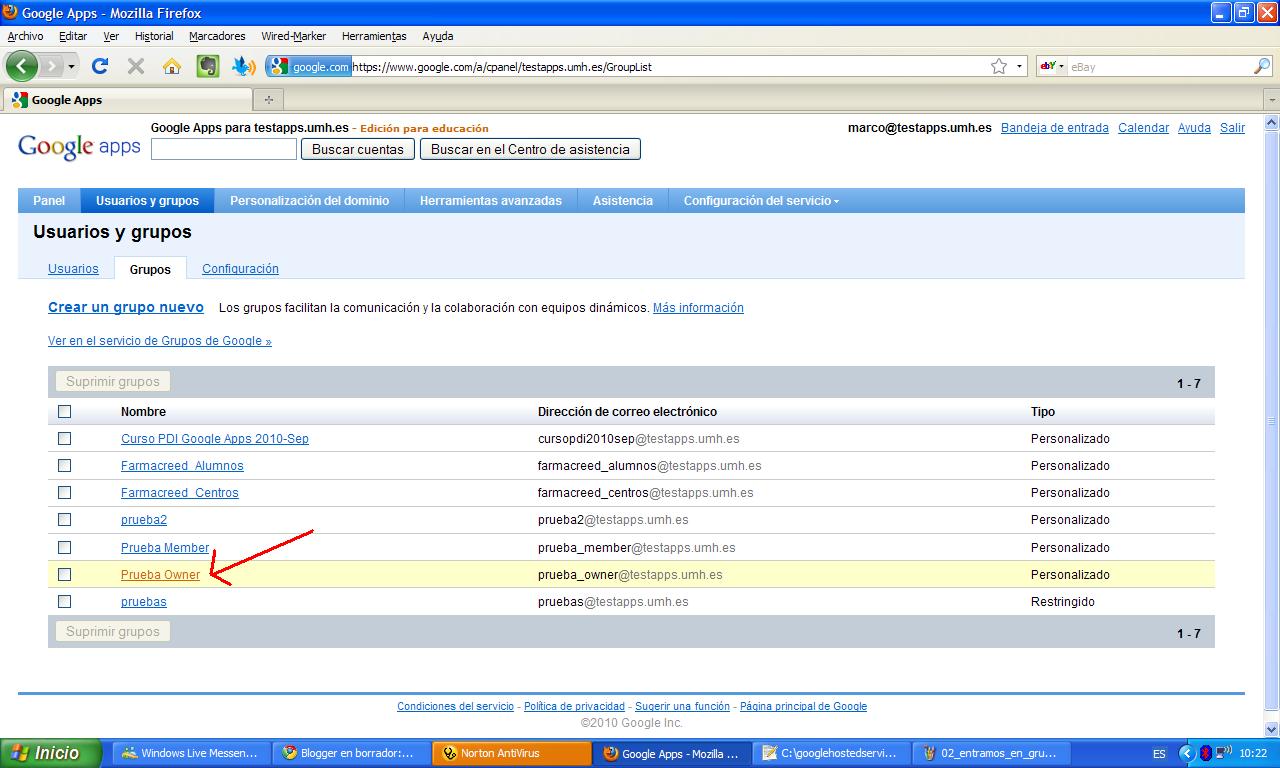Check the Farmacreed_Centros checkbox
1280x768 pixels.
point(65,492)
